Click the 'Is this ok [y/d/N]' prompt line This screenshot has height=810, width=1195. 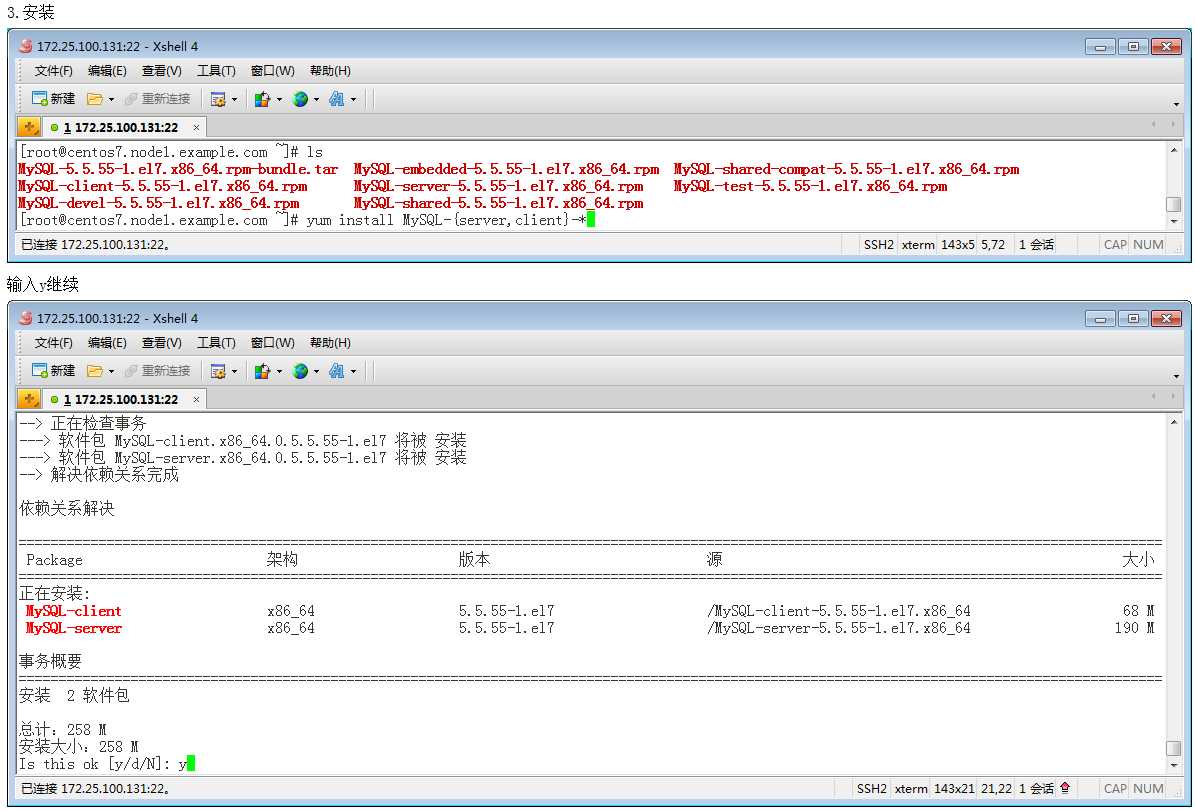107,764
